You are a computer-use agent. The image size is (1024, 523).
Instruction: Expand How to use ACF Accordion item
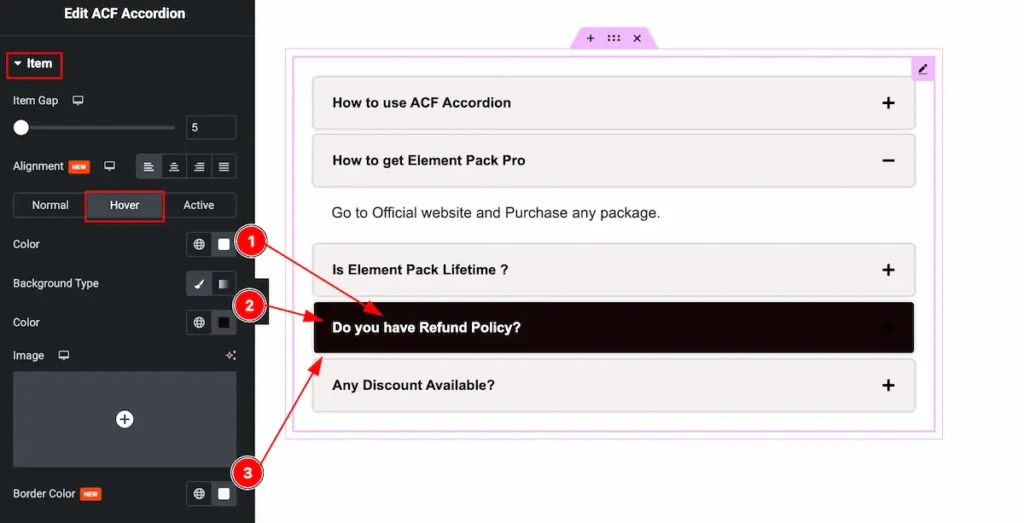point(888,103)
